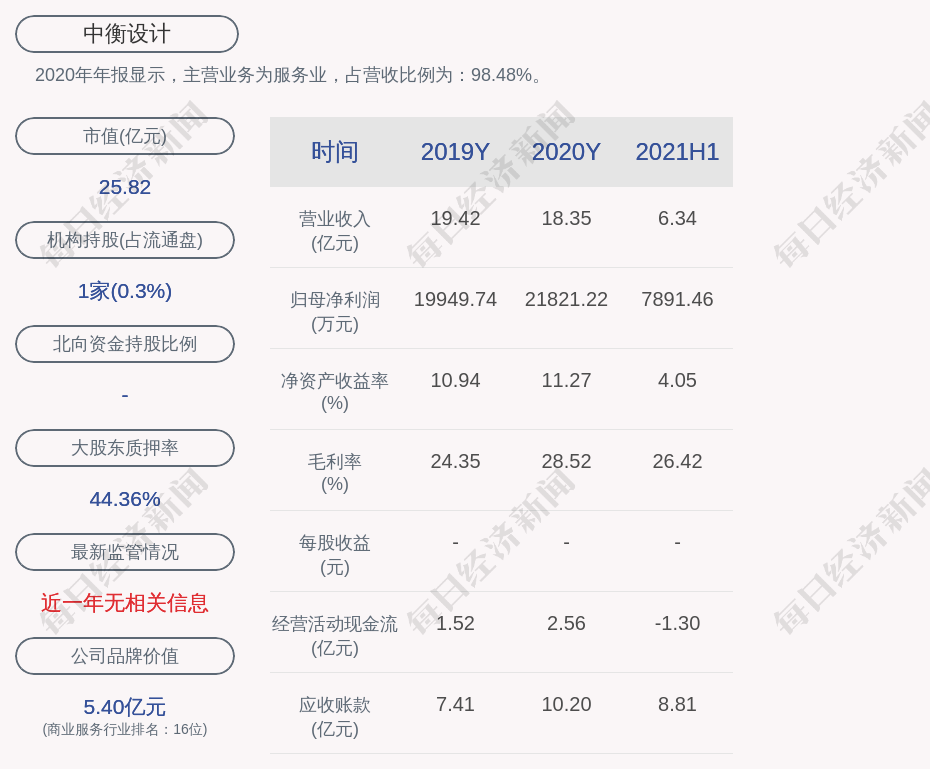
Task: Click the 净资产收益率 row label
Action: click(x=335, y=391)
